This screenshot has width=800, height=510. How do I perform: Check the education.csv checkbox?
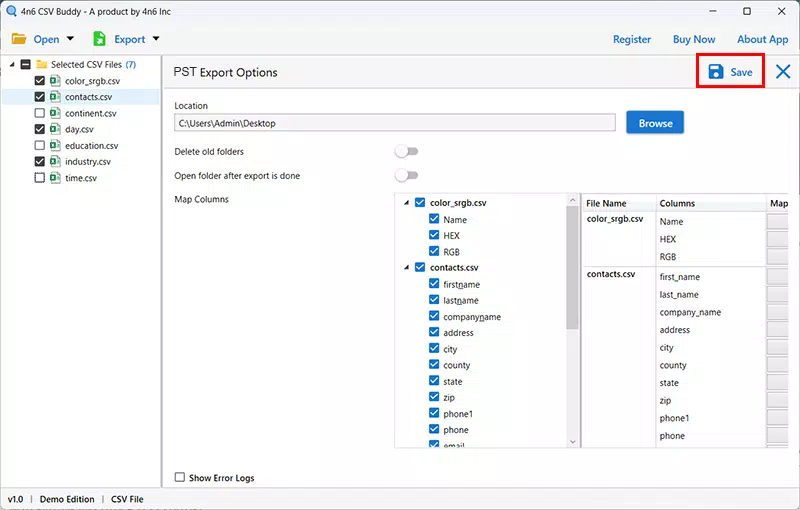(x=39, y=145)
